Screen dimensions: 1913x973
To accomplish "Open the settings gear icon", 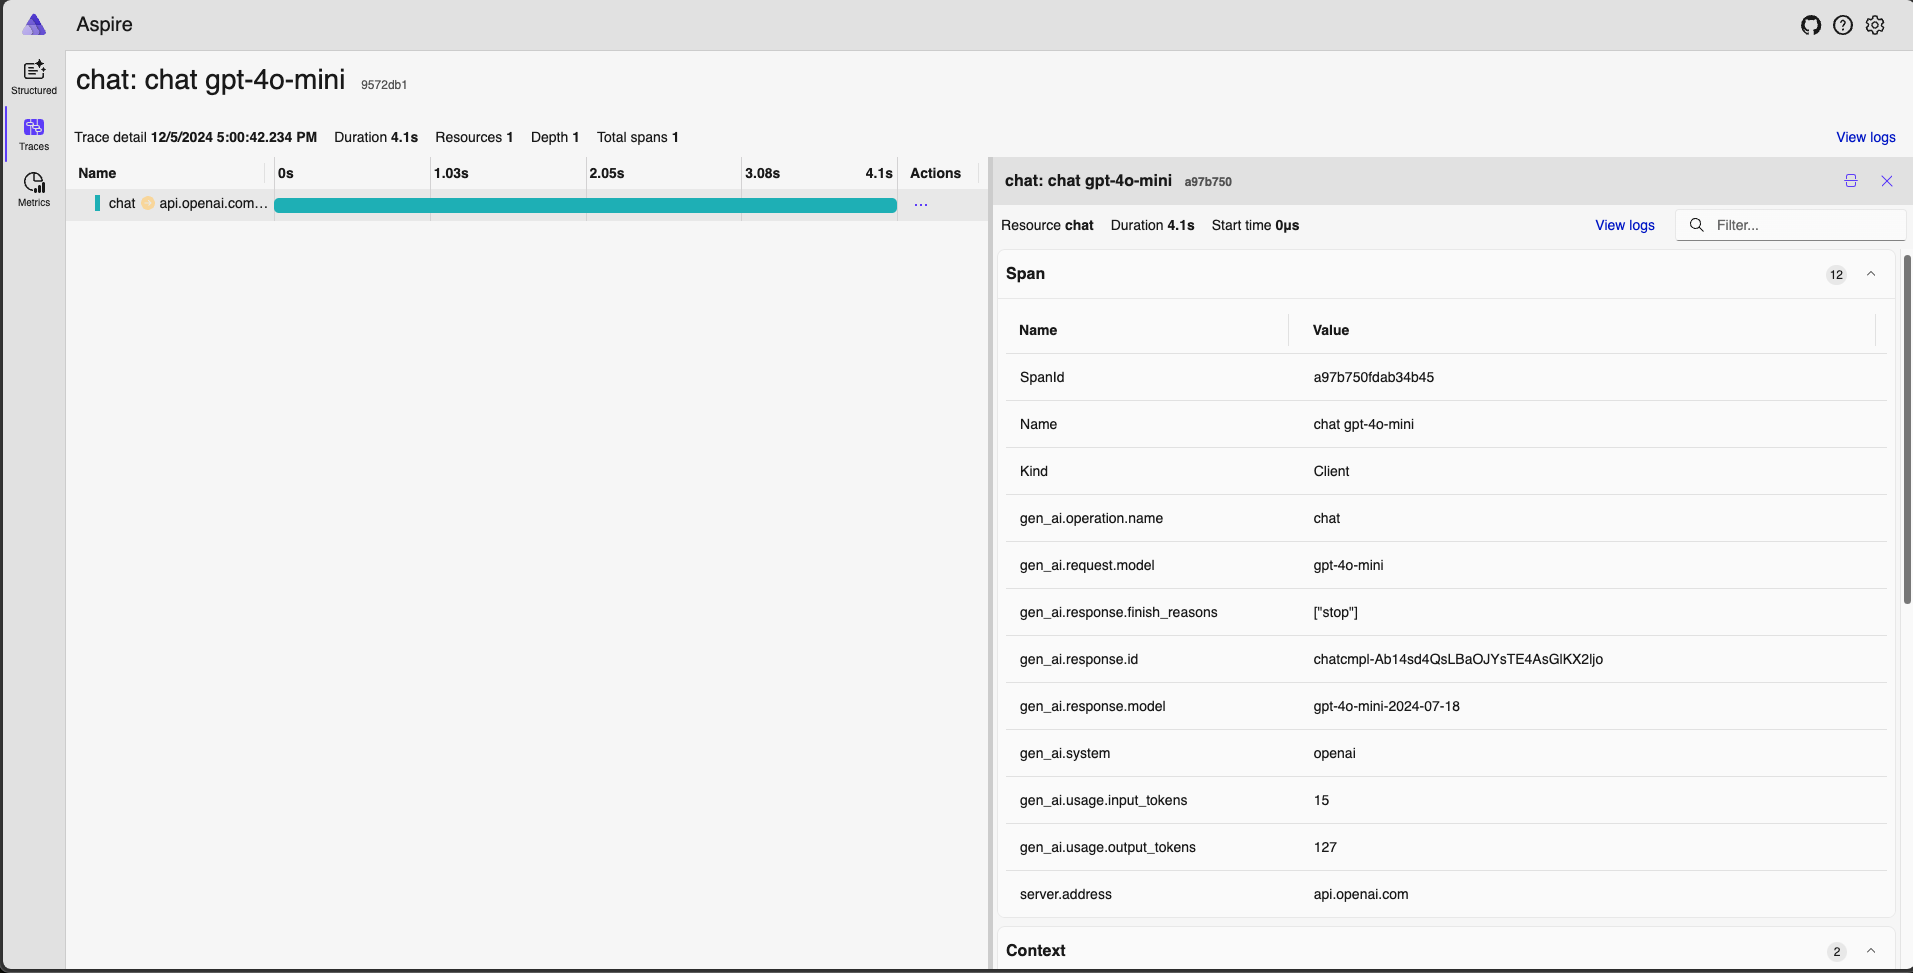I will (x=1875, y=25).
